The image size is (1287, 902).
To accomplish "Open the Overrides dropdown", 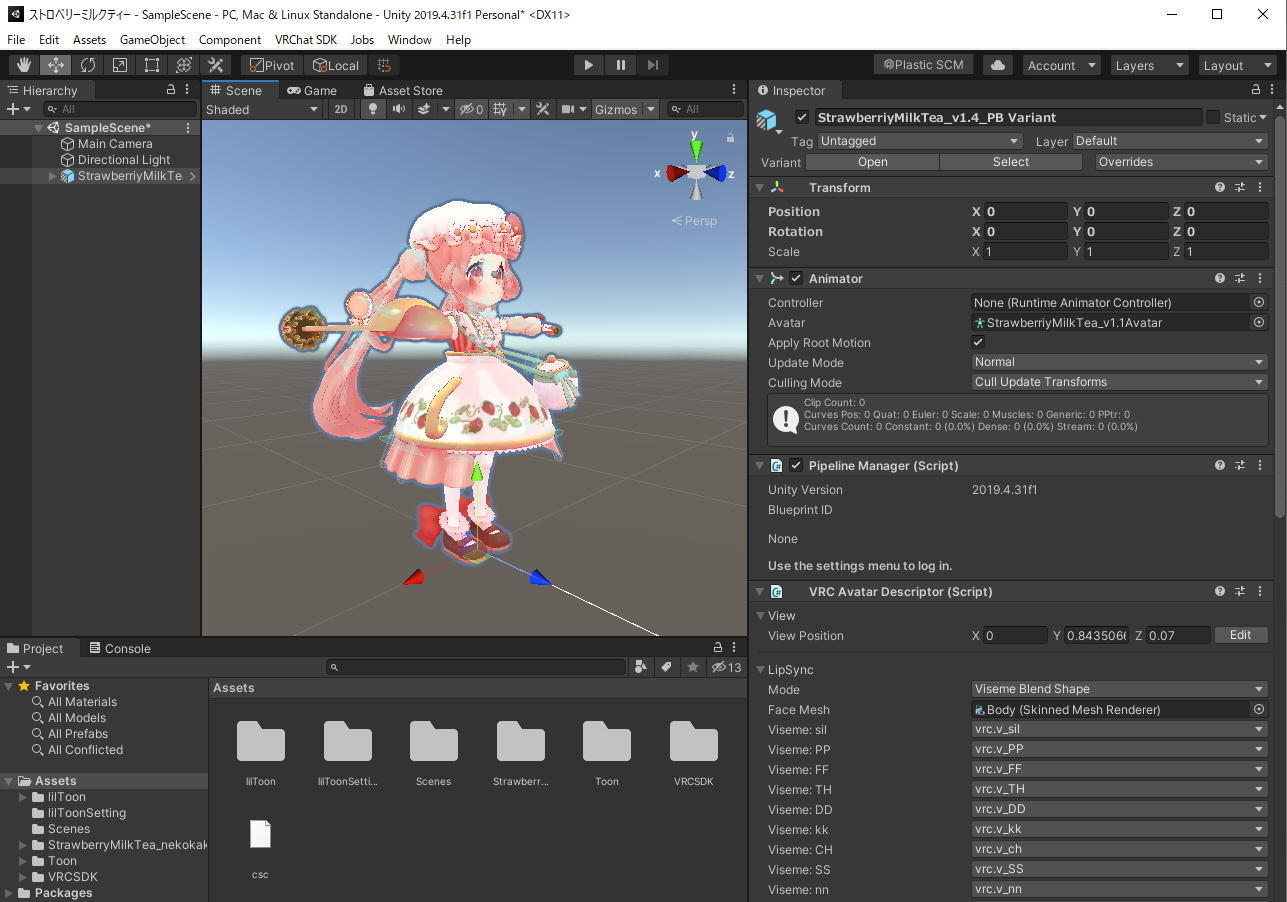I will 1180,162.
